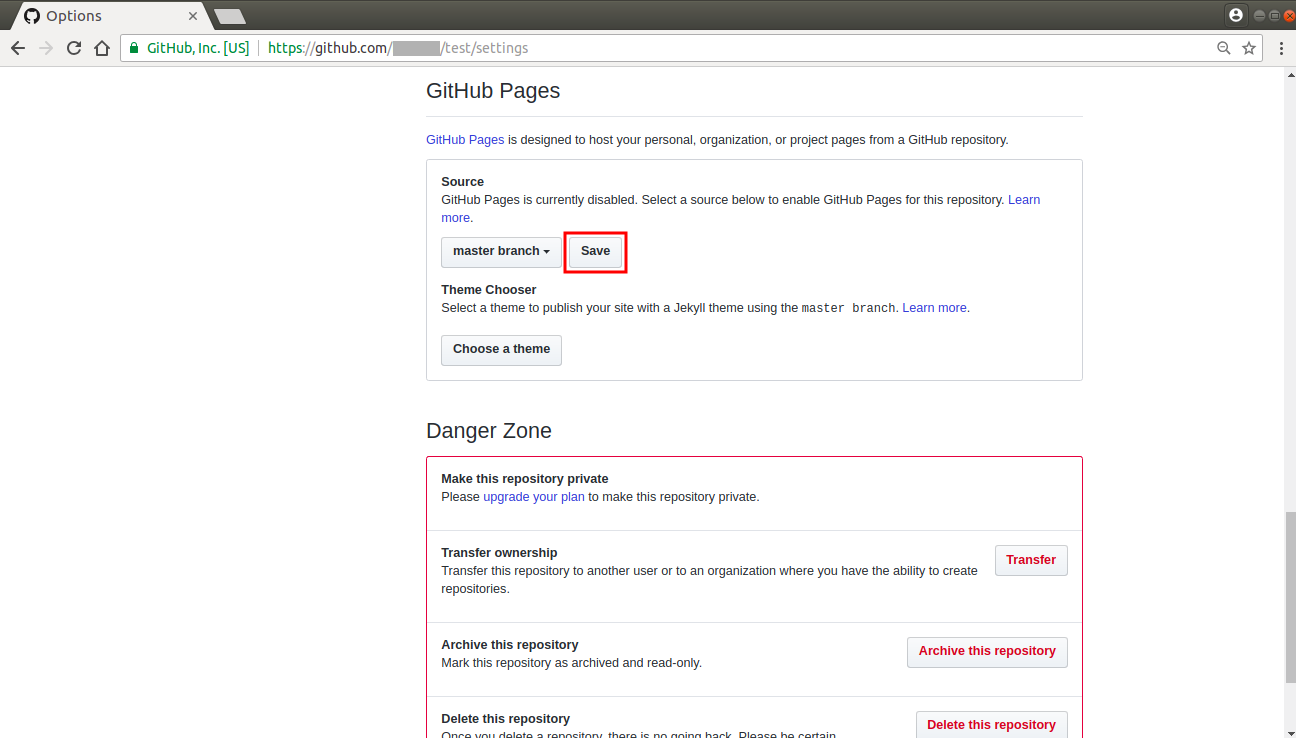This screenshot has width=1296, height=738.
Task: Open the master branch source dropdown
Action: coord(501,252)
